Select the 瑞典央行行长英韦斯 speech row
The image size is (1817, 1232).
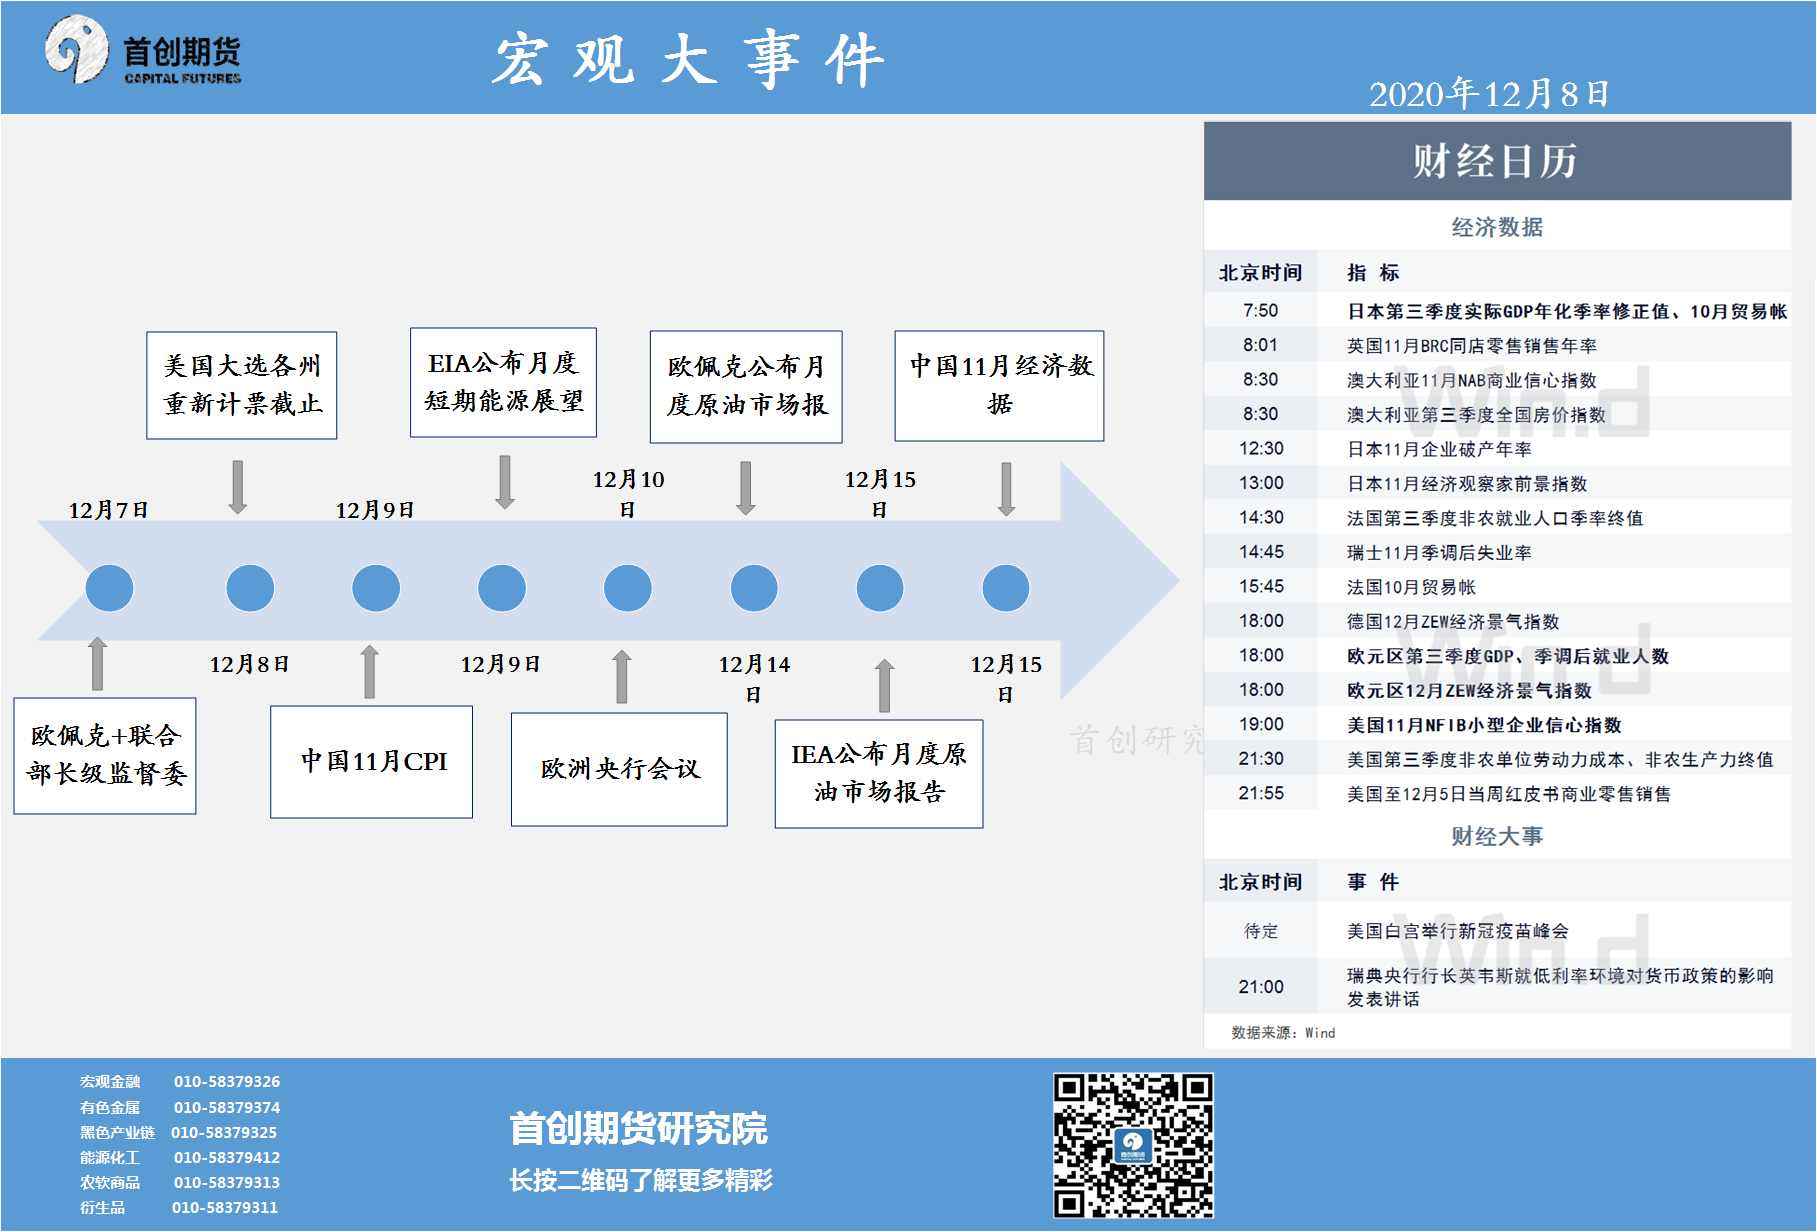(1497, 987)
